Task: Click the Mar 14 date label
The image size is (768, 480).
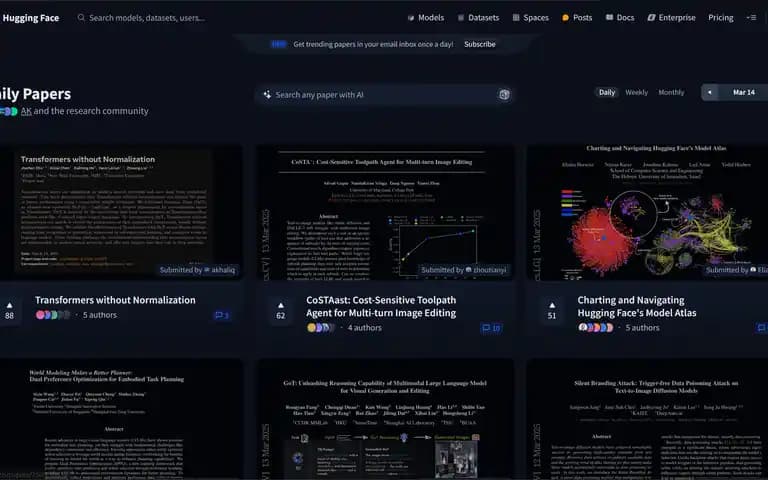Action: pos(744,92)
